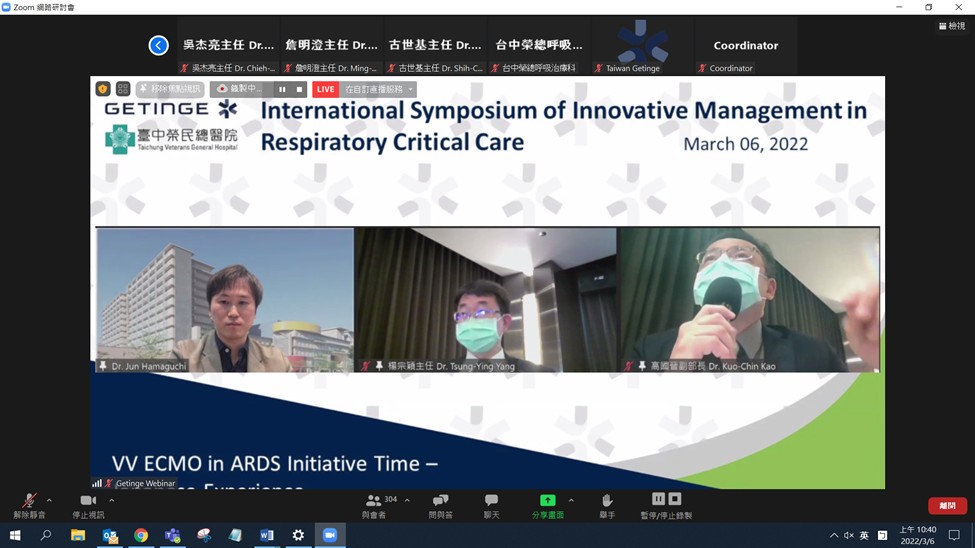Unmute microphone (解除靜音)
The width and height of the screenshot is (975, 548).
click(29, 506)
